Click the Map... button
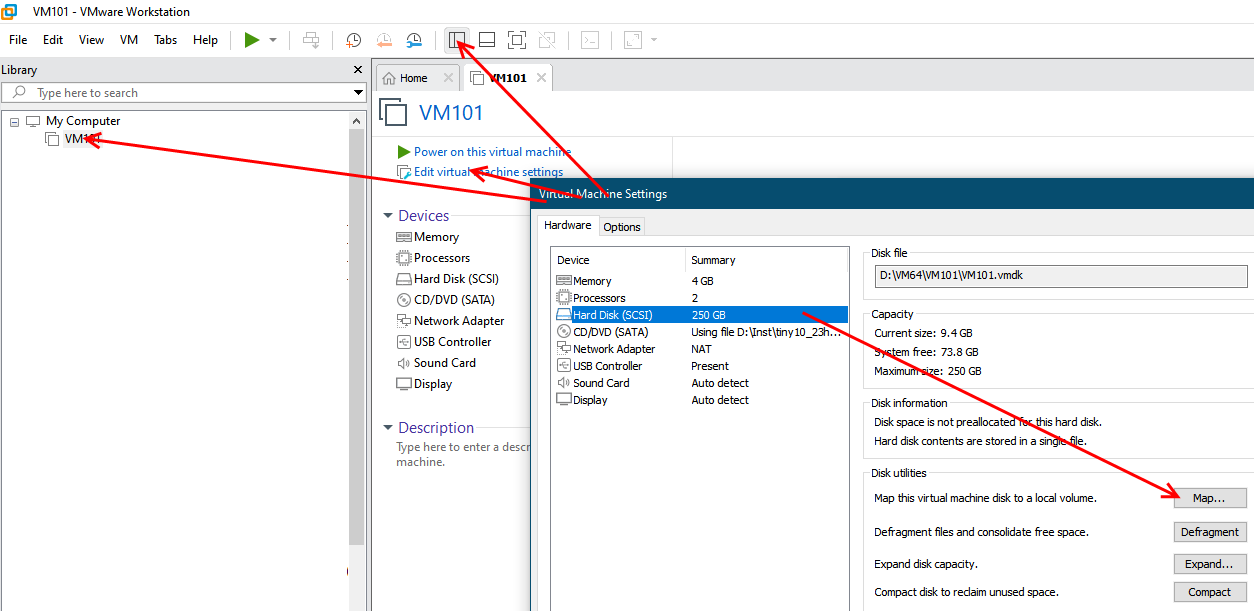Screen dimensions: 1254x611 pyautogui.click(x=1210, y=498)
